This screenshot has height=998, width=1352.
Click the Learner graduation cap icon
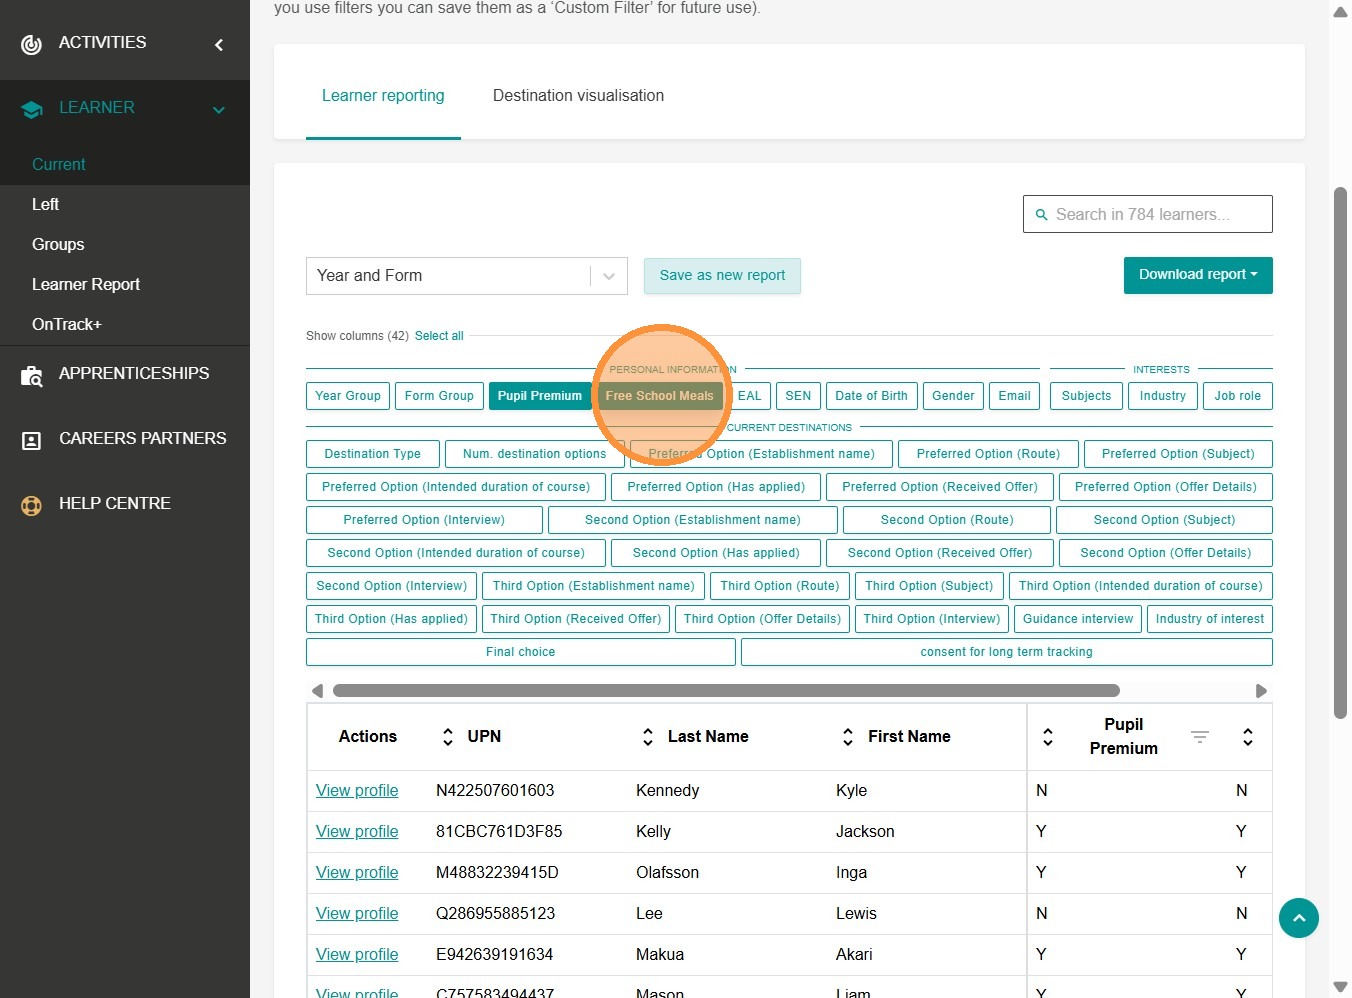32,109
